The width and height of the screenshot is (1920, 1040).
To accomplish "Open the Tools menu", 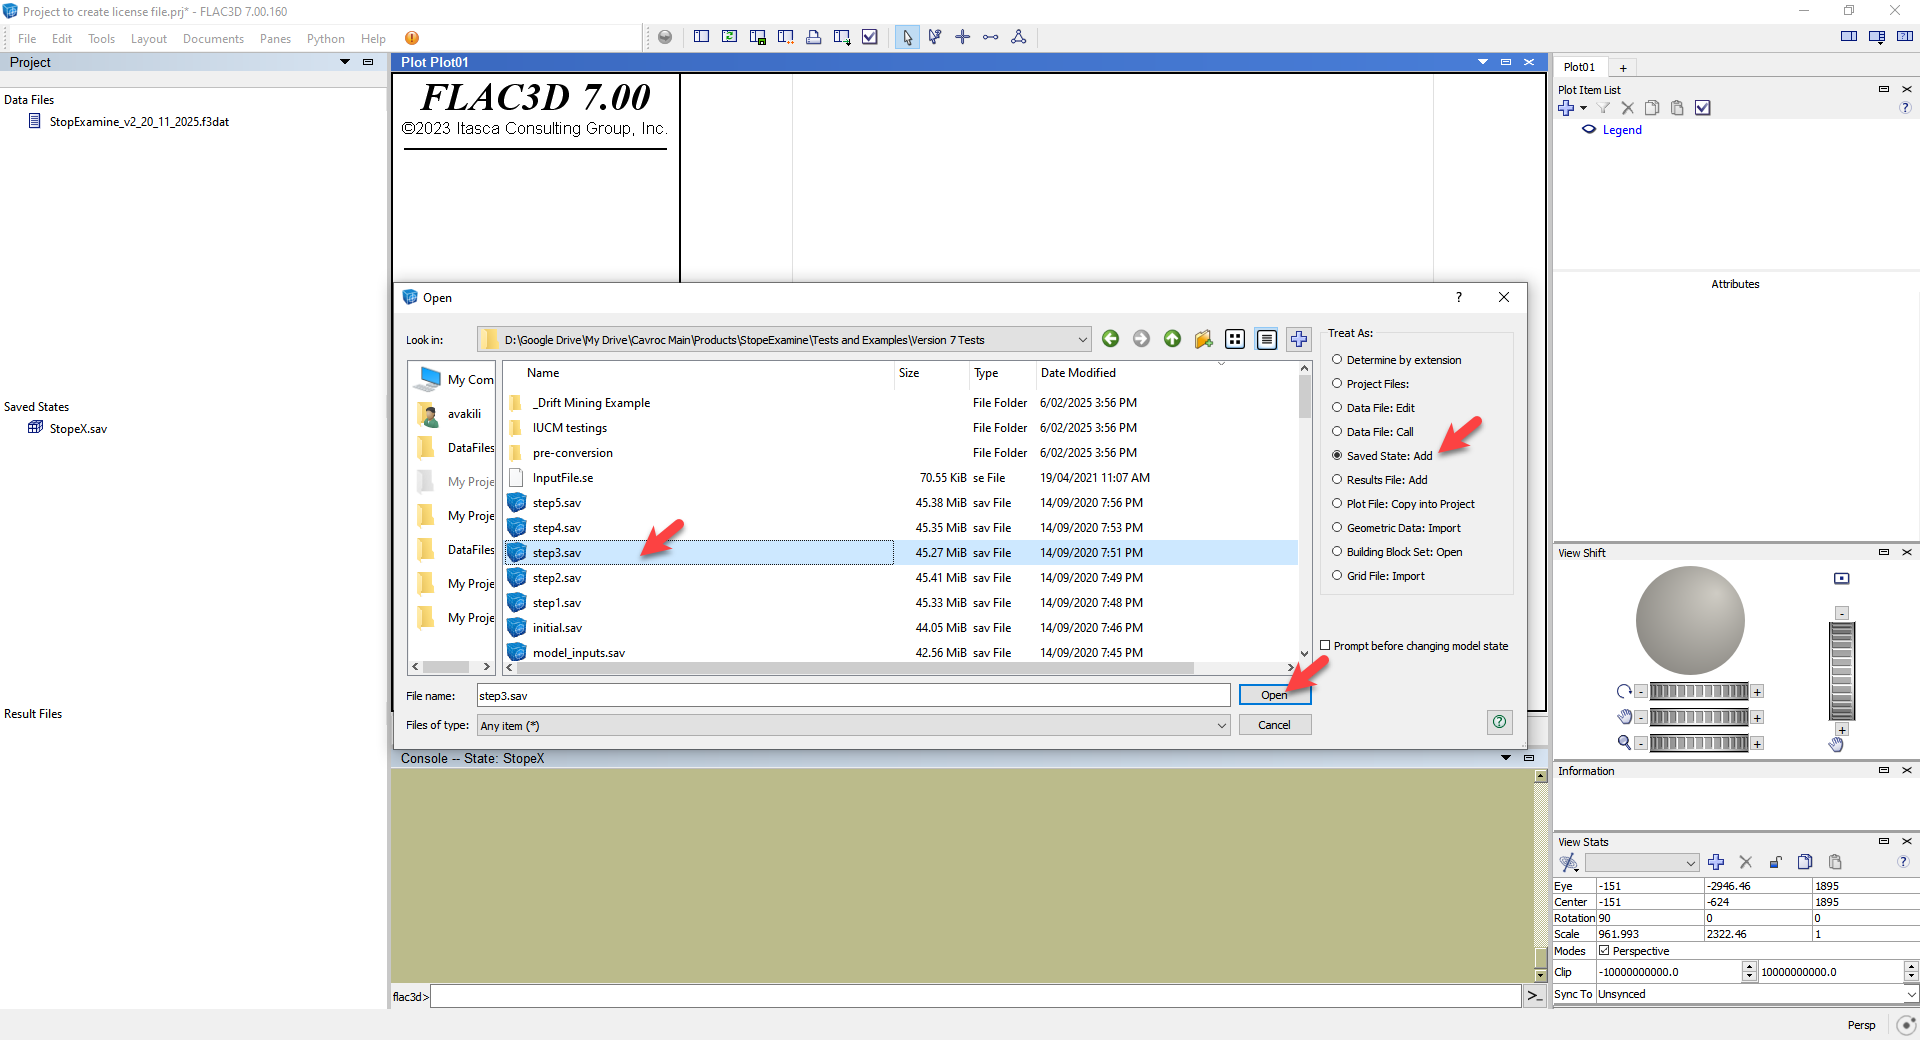I will point(101,39).
